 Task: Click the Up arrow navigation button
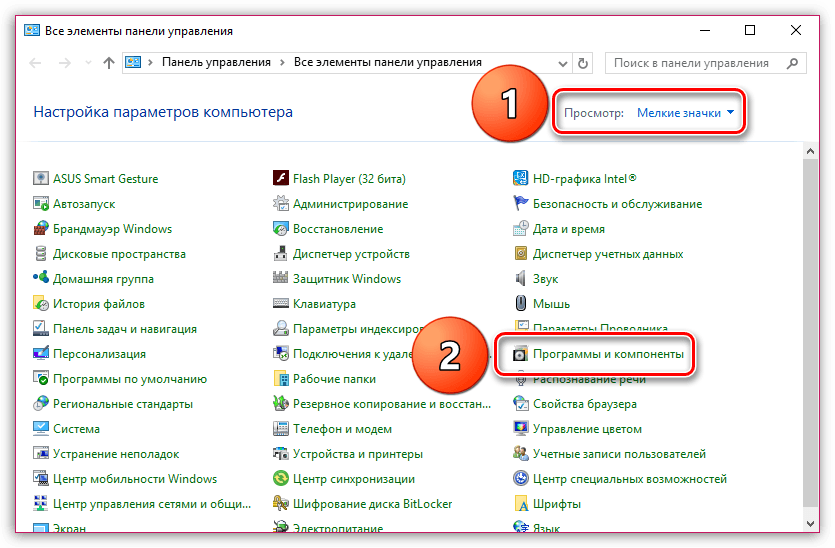click(x=108, y=63)
